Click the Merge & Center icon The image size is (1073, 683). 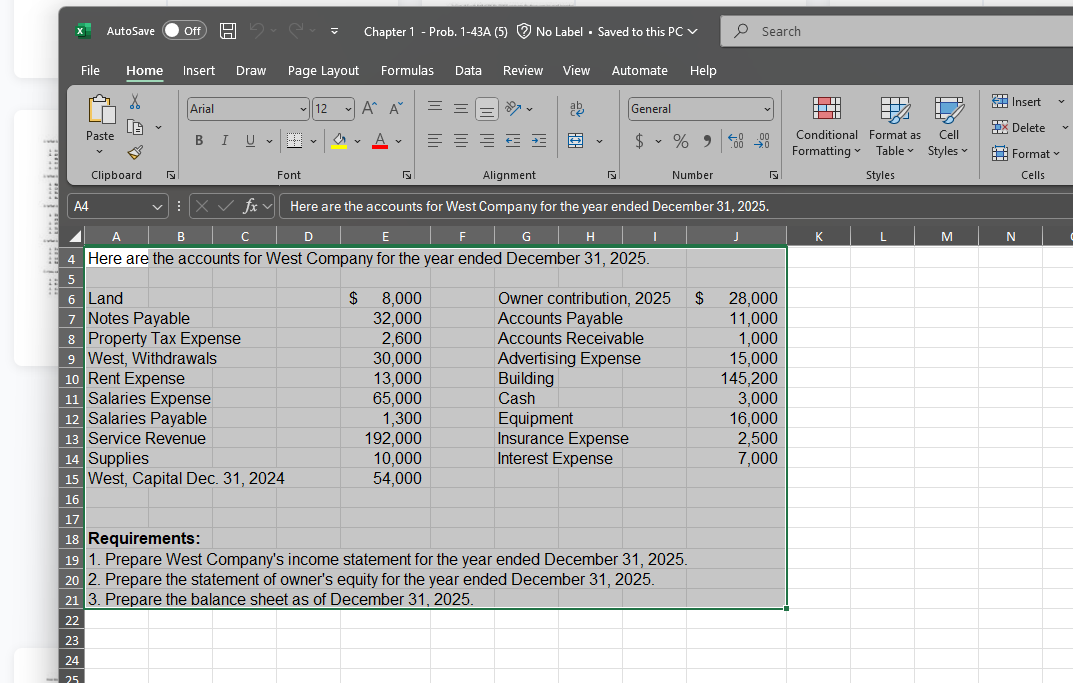point(577,141)
